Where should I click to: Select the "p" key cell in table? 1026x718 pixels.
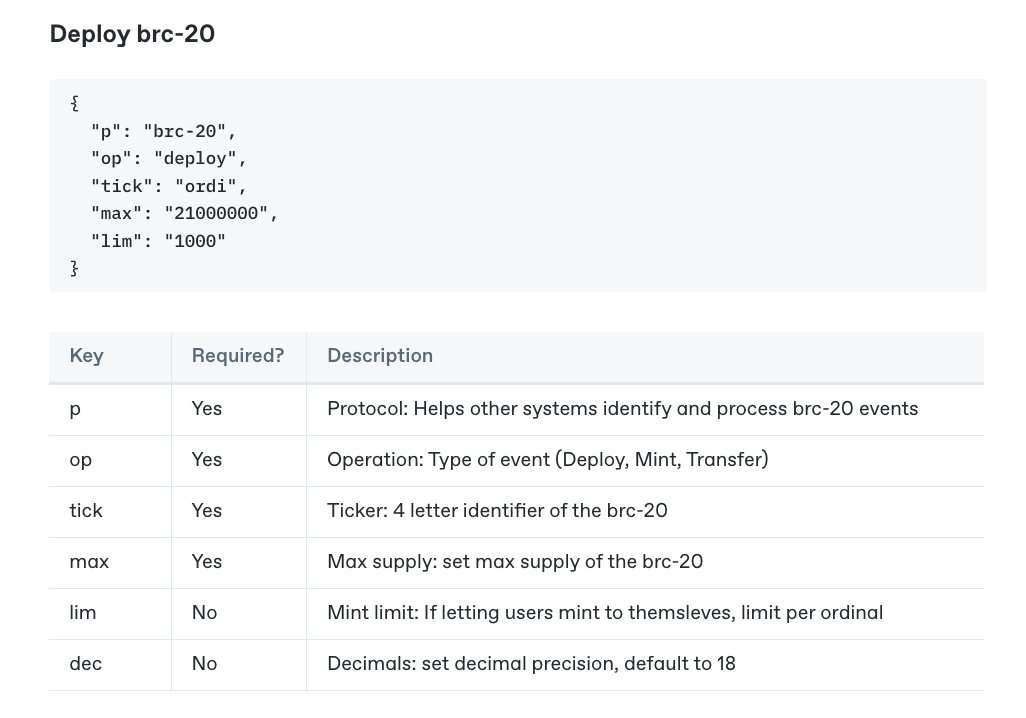[75, 409]
